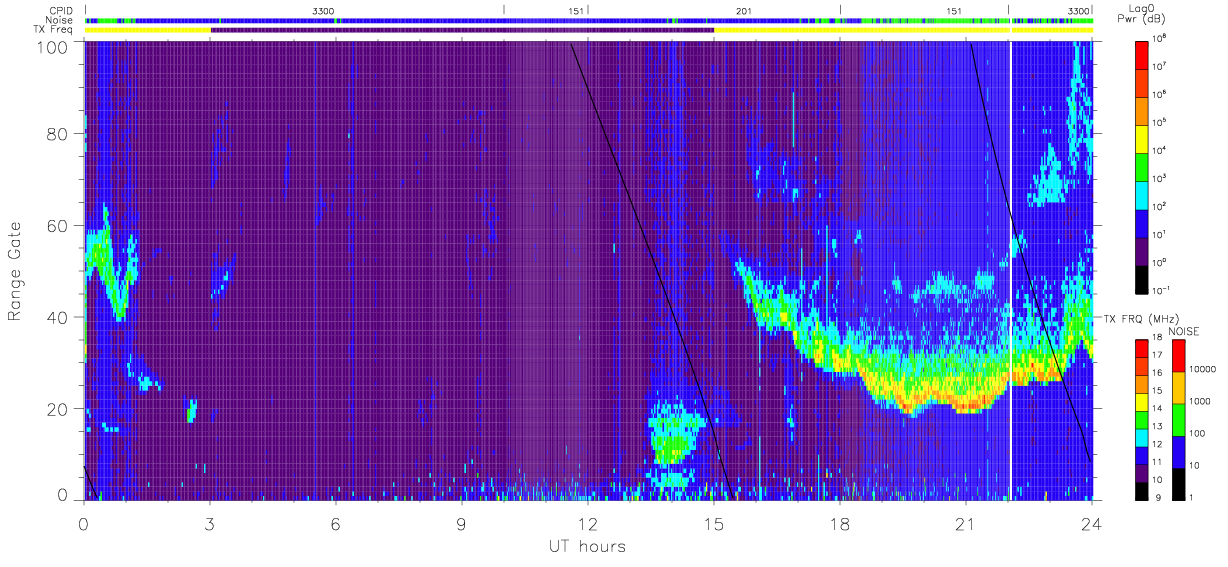Click the 'TX Freq' row label

pyautogui.click(x=54, y=30)
